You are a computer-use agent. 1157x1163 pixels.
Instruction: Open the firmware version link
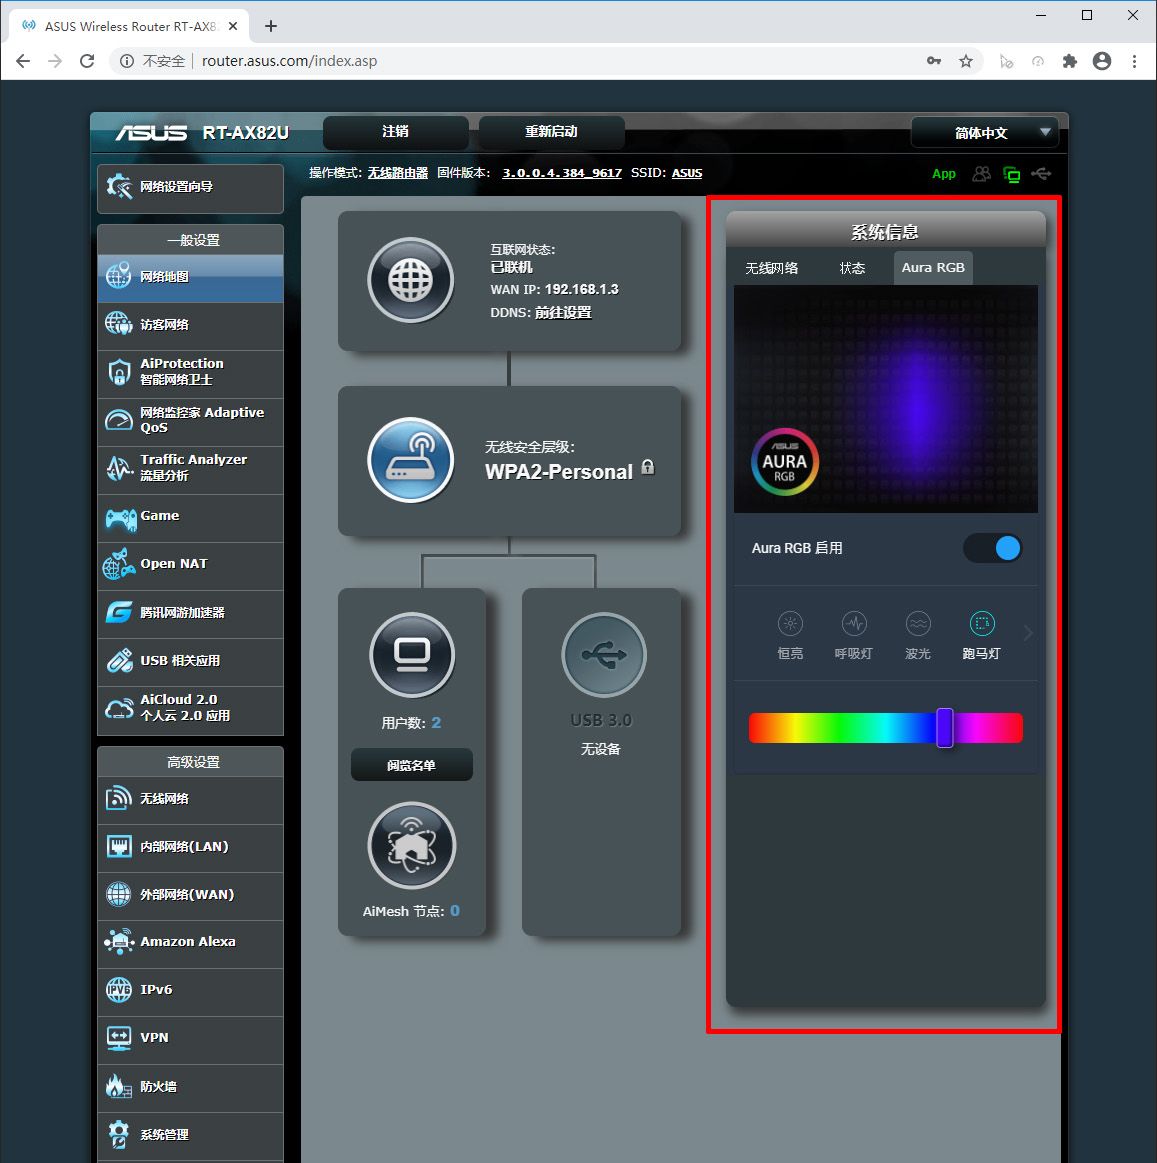pos(561,173)
